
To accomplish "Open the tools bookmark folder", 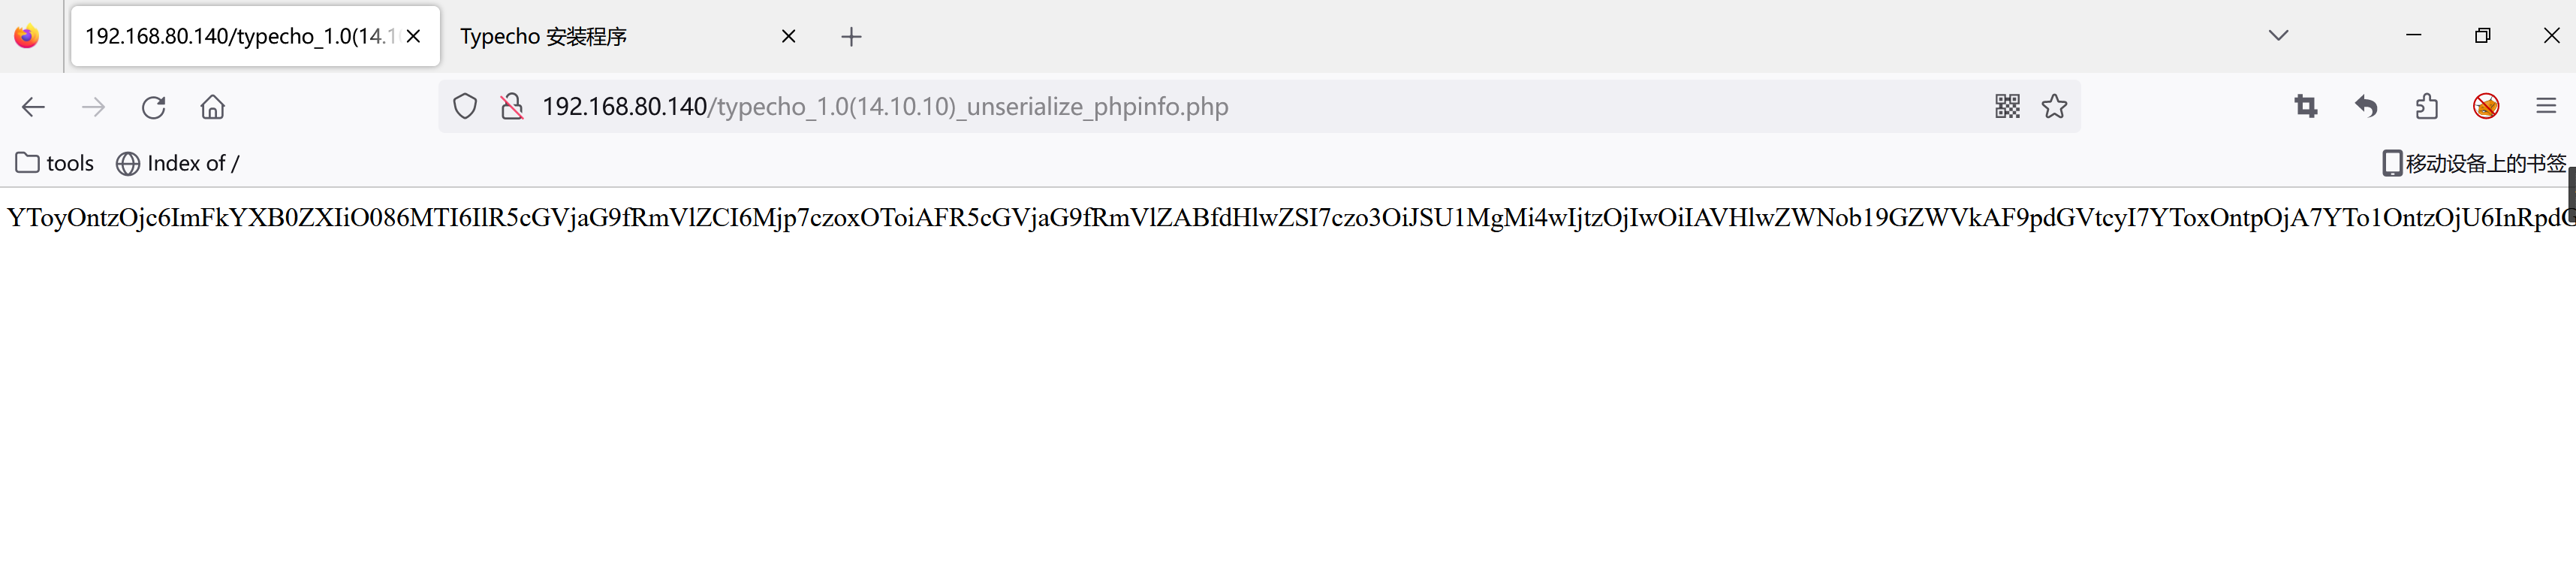I will point(55,163).
